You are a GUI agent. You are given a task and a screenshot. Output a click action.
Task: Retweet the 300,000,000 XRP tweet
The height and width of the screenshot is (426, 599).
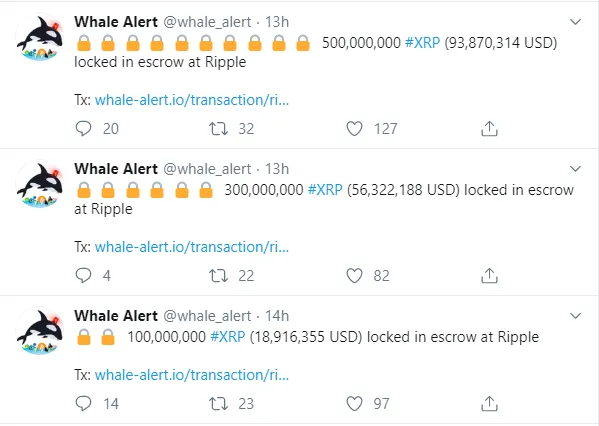218,275
